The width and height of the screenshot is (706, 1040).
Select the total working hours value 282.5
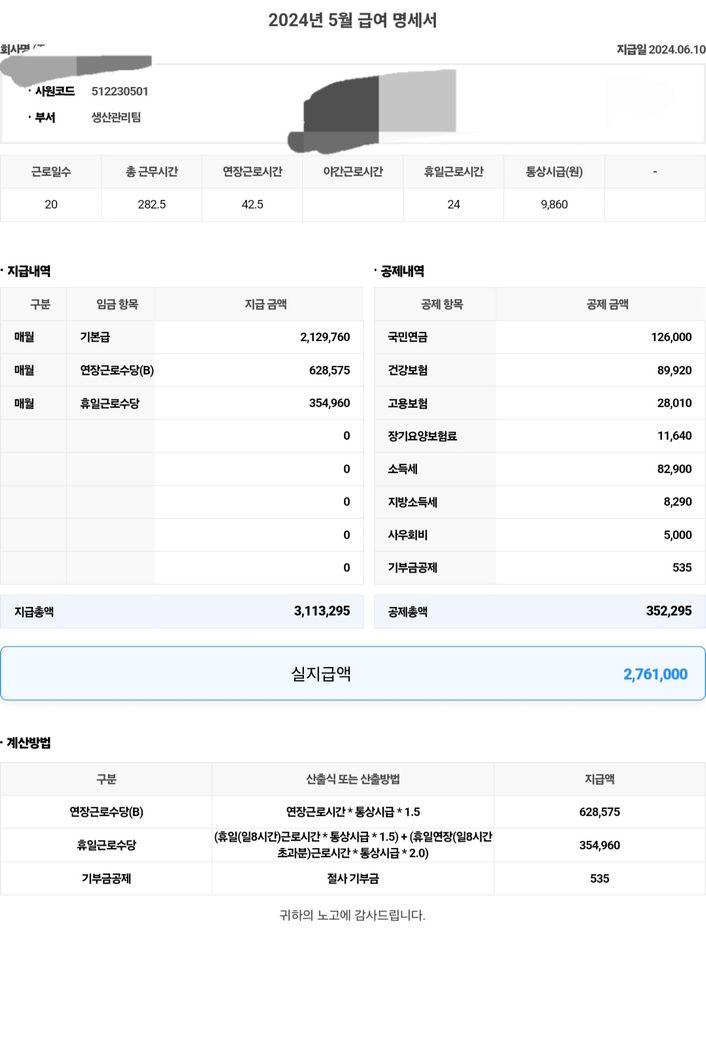click(152, 204)
